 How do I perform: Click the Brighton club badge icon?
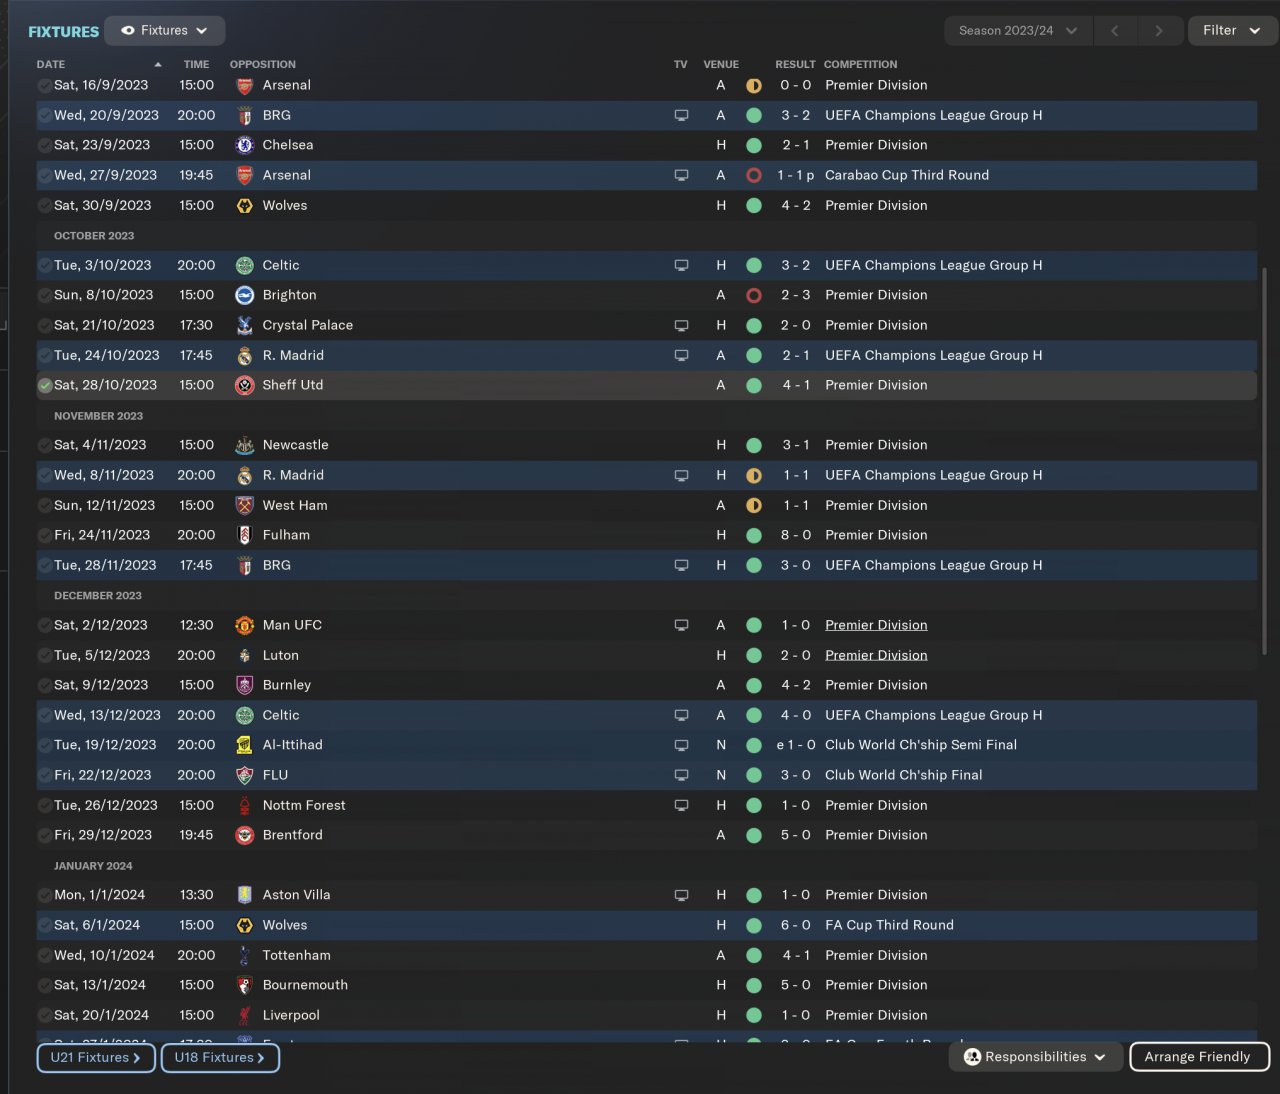pyautogui.click(x=244, y=296)
